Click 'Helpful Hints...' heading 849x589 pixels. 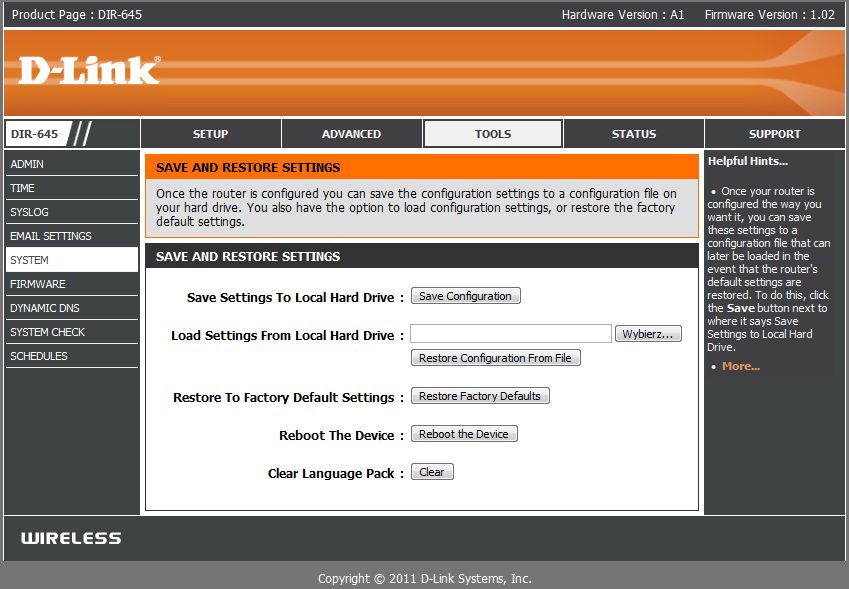748,161
